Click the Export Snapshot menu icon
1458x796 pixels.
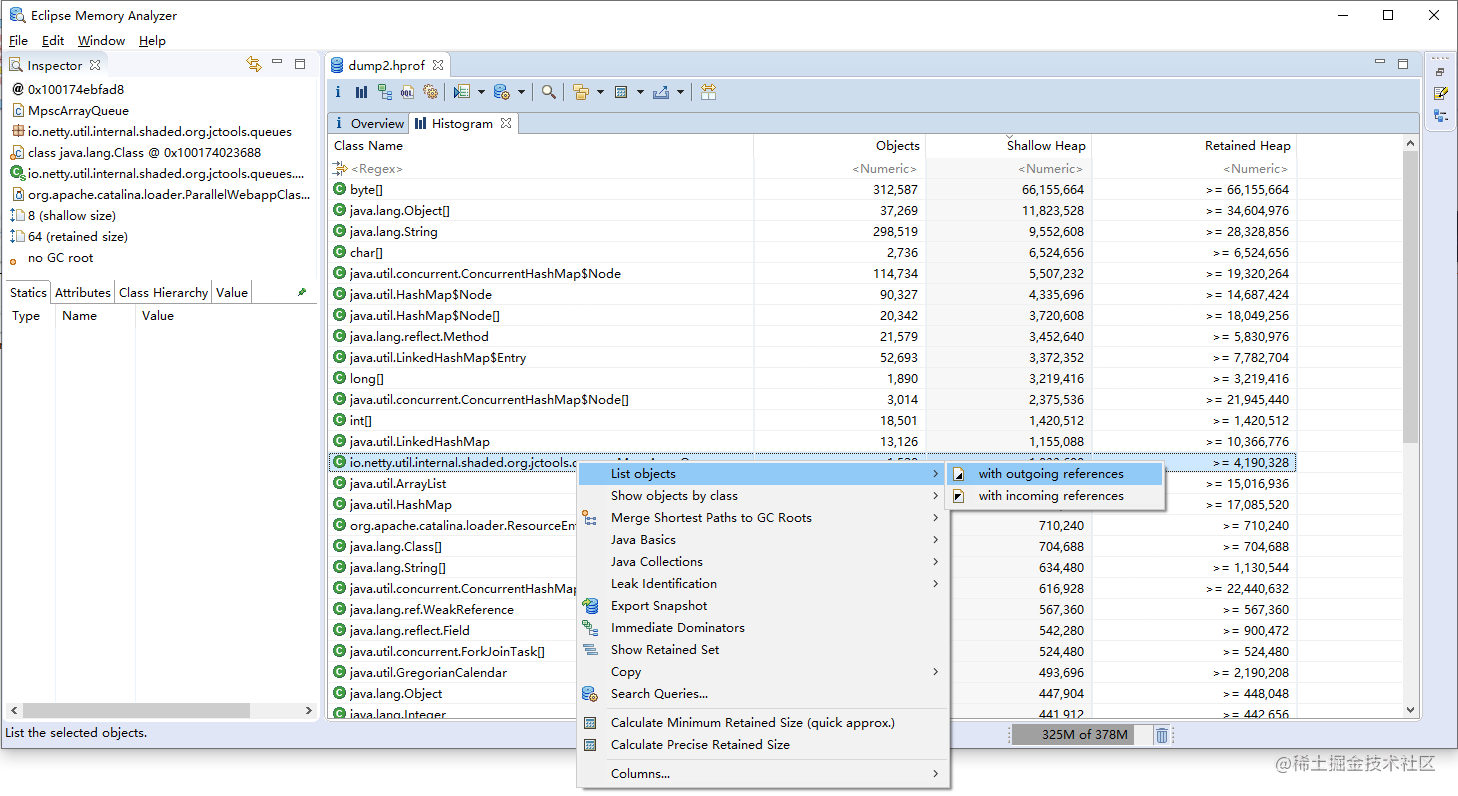pyautogui.click(x=590, y=606)
